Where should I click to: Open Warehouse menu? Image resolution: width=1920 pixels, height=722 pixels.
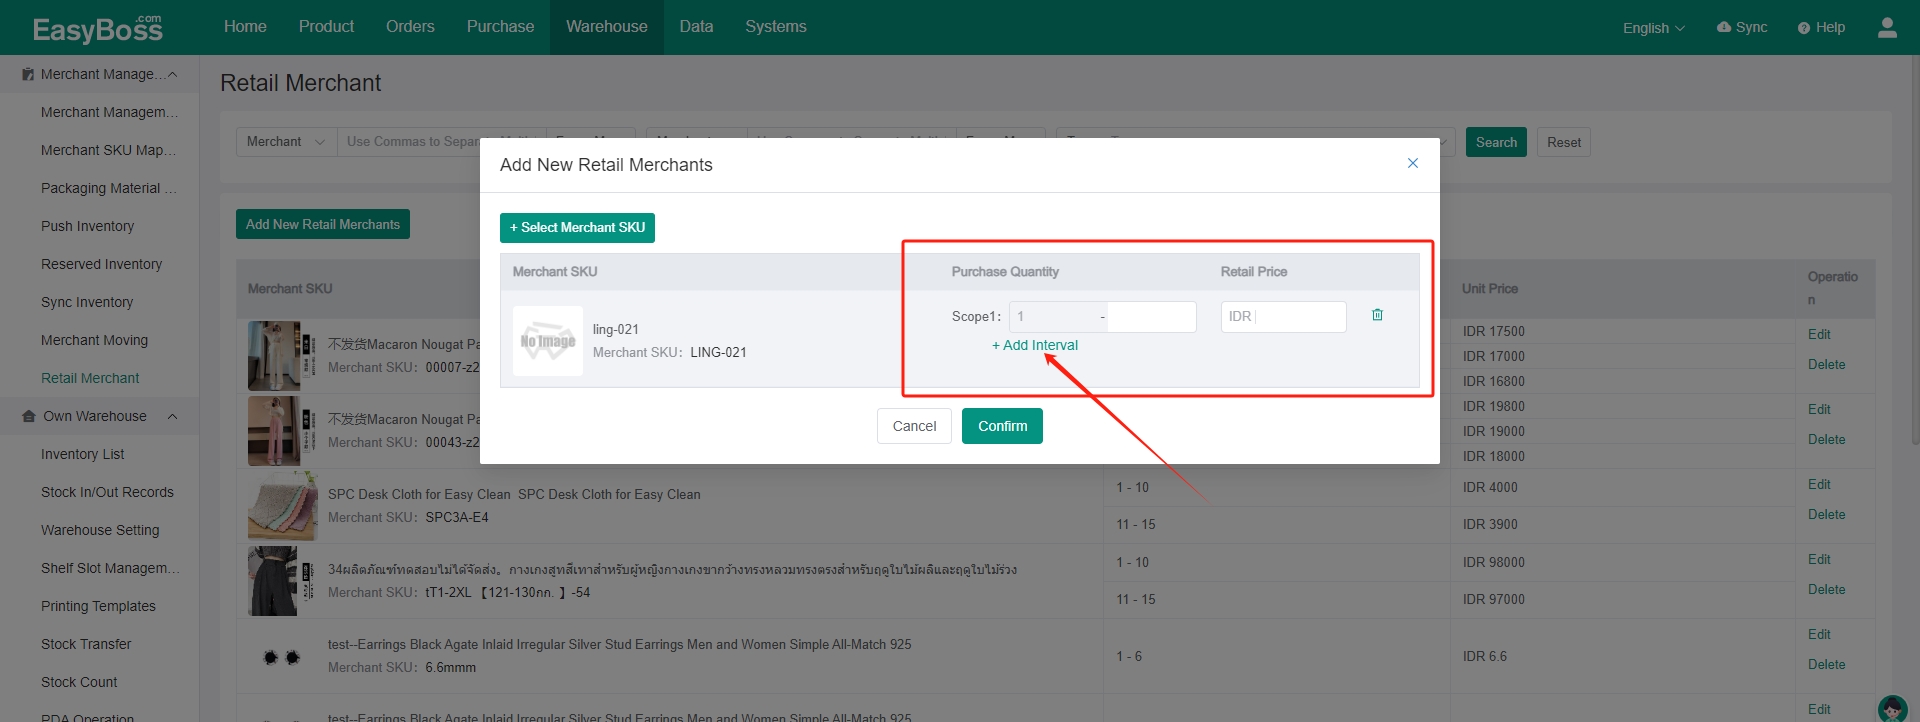pyautogui.click(x=607, y=27)
